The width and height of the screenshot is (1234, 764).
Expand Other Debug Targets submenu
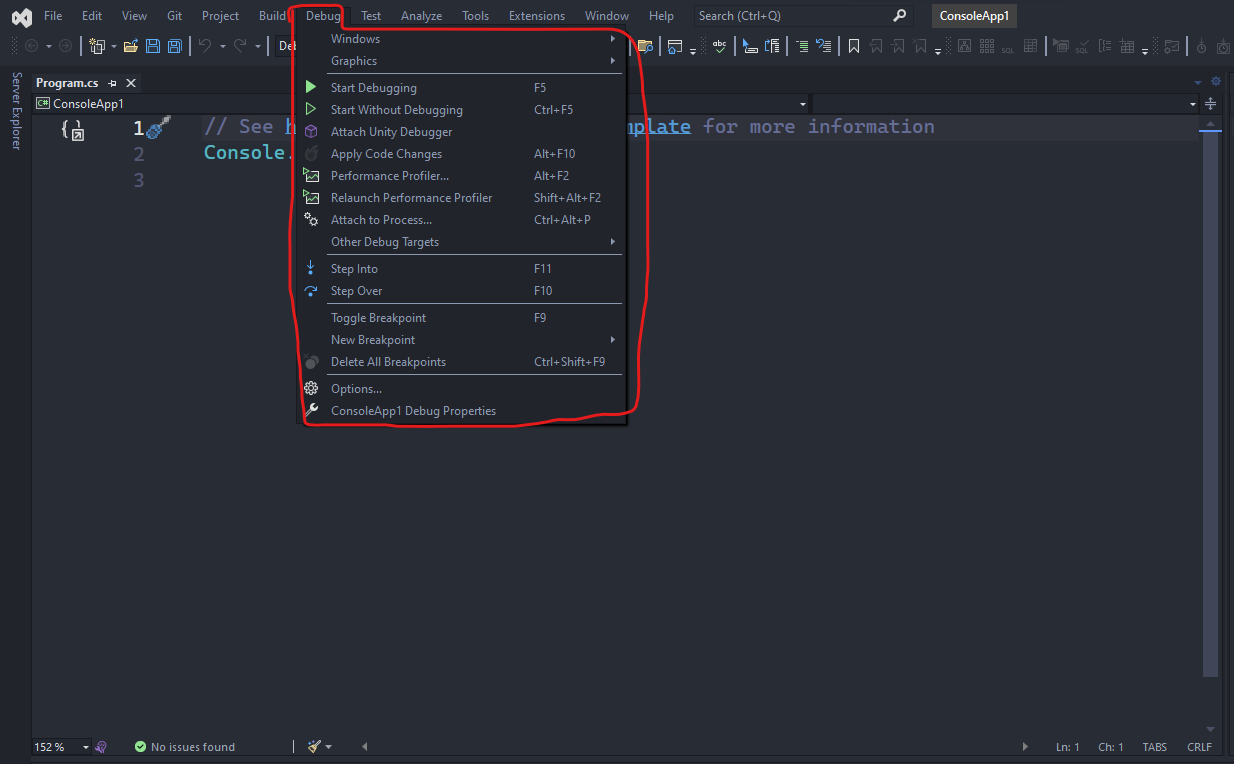pos(462,242)
